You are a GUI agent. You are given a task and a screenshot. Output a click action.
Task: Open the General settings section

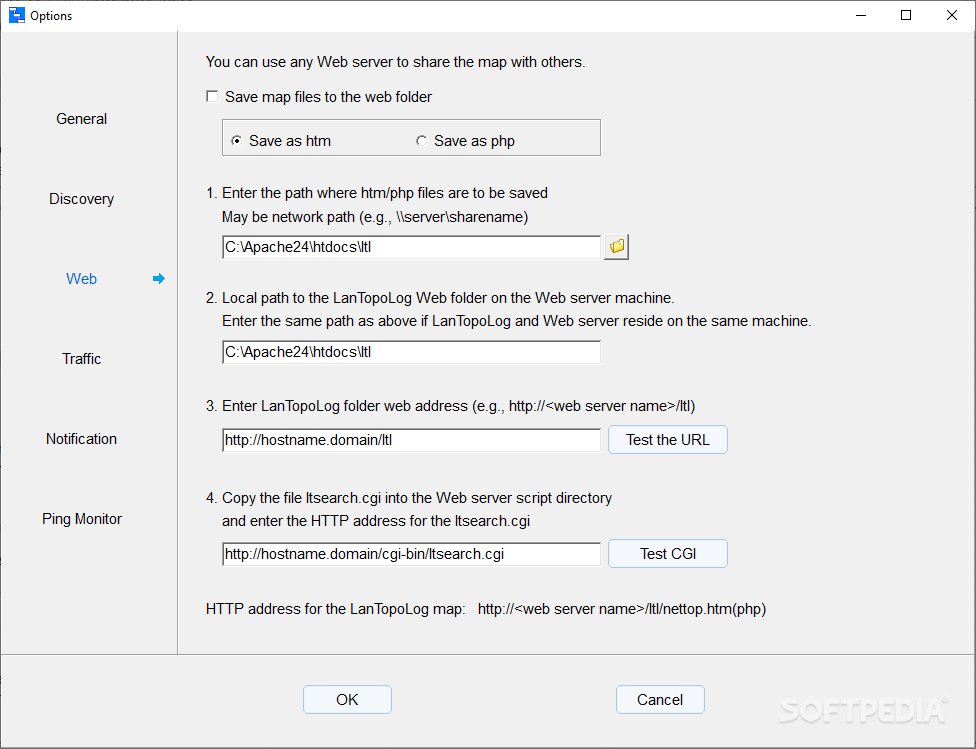coord(82,119)
